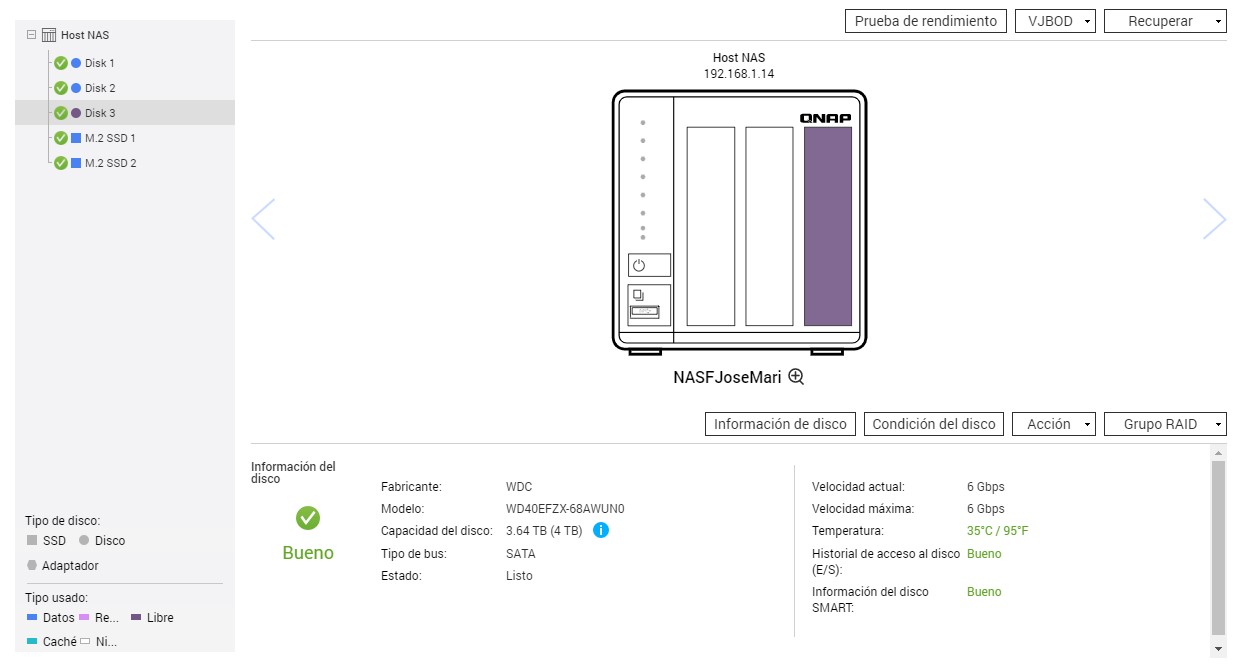Click the Condición del disco button
1247x665 pixels.
934,424
